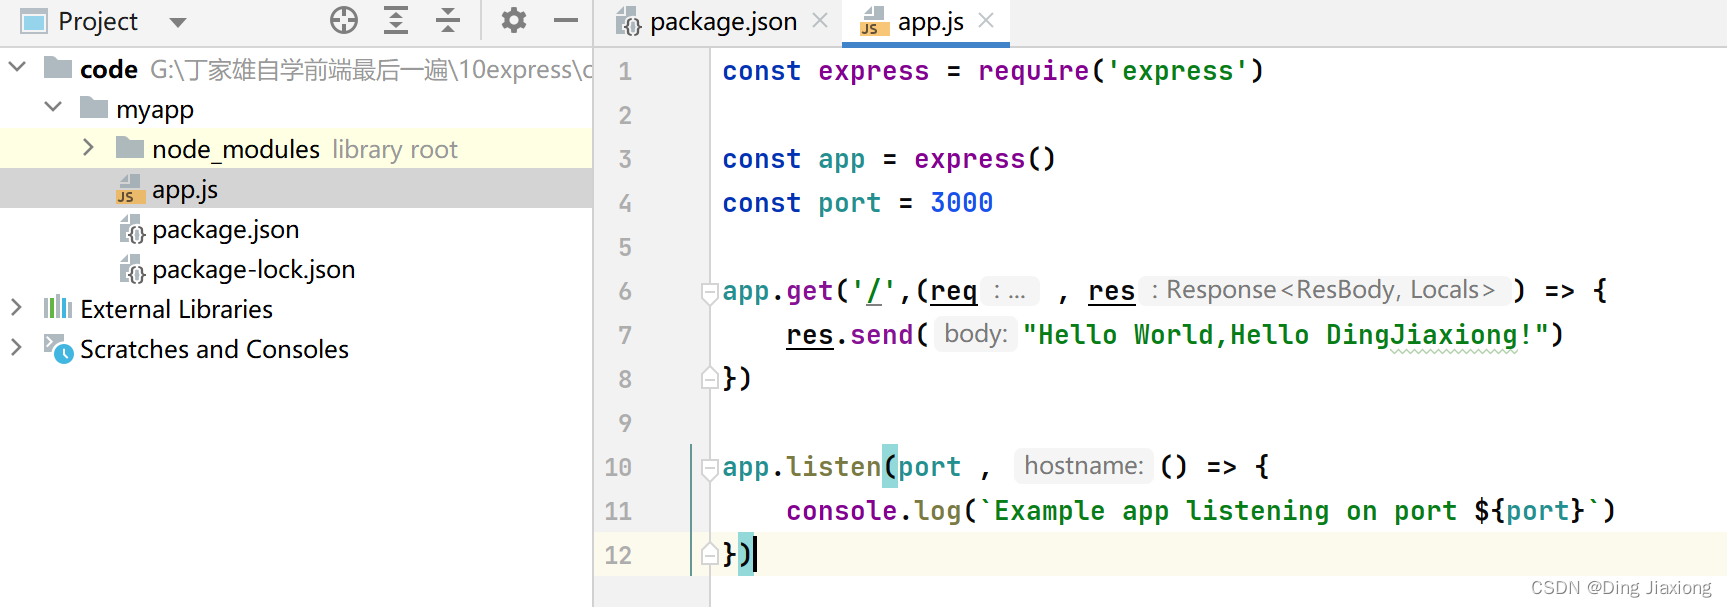Image resolution: width=1727 pixels, height=607 pixels.
Task: Click the package.json tab file icon
Action: coord(628,21)
